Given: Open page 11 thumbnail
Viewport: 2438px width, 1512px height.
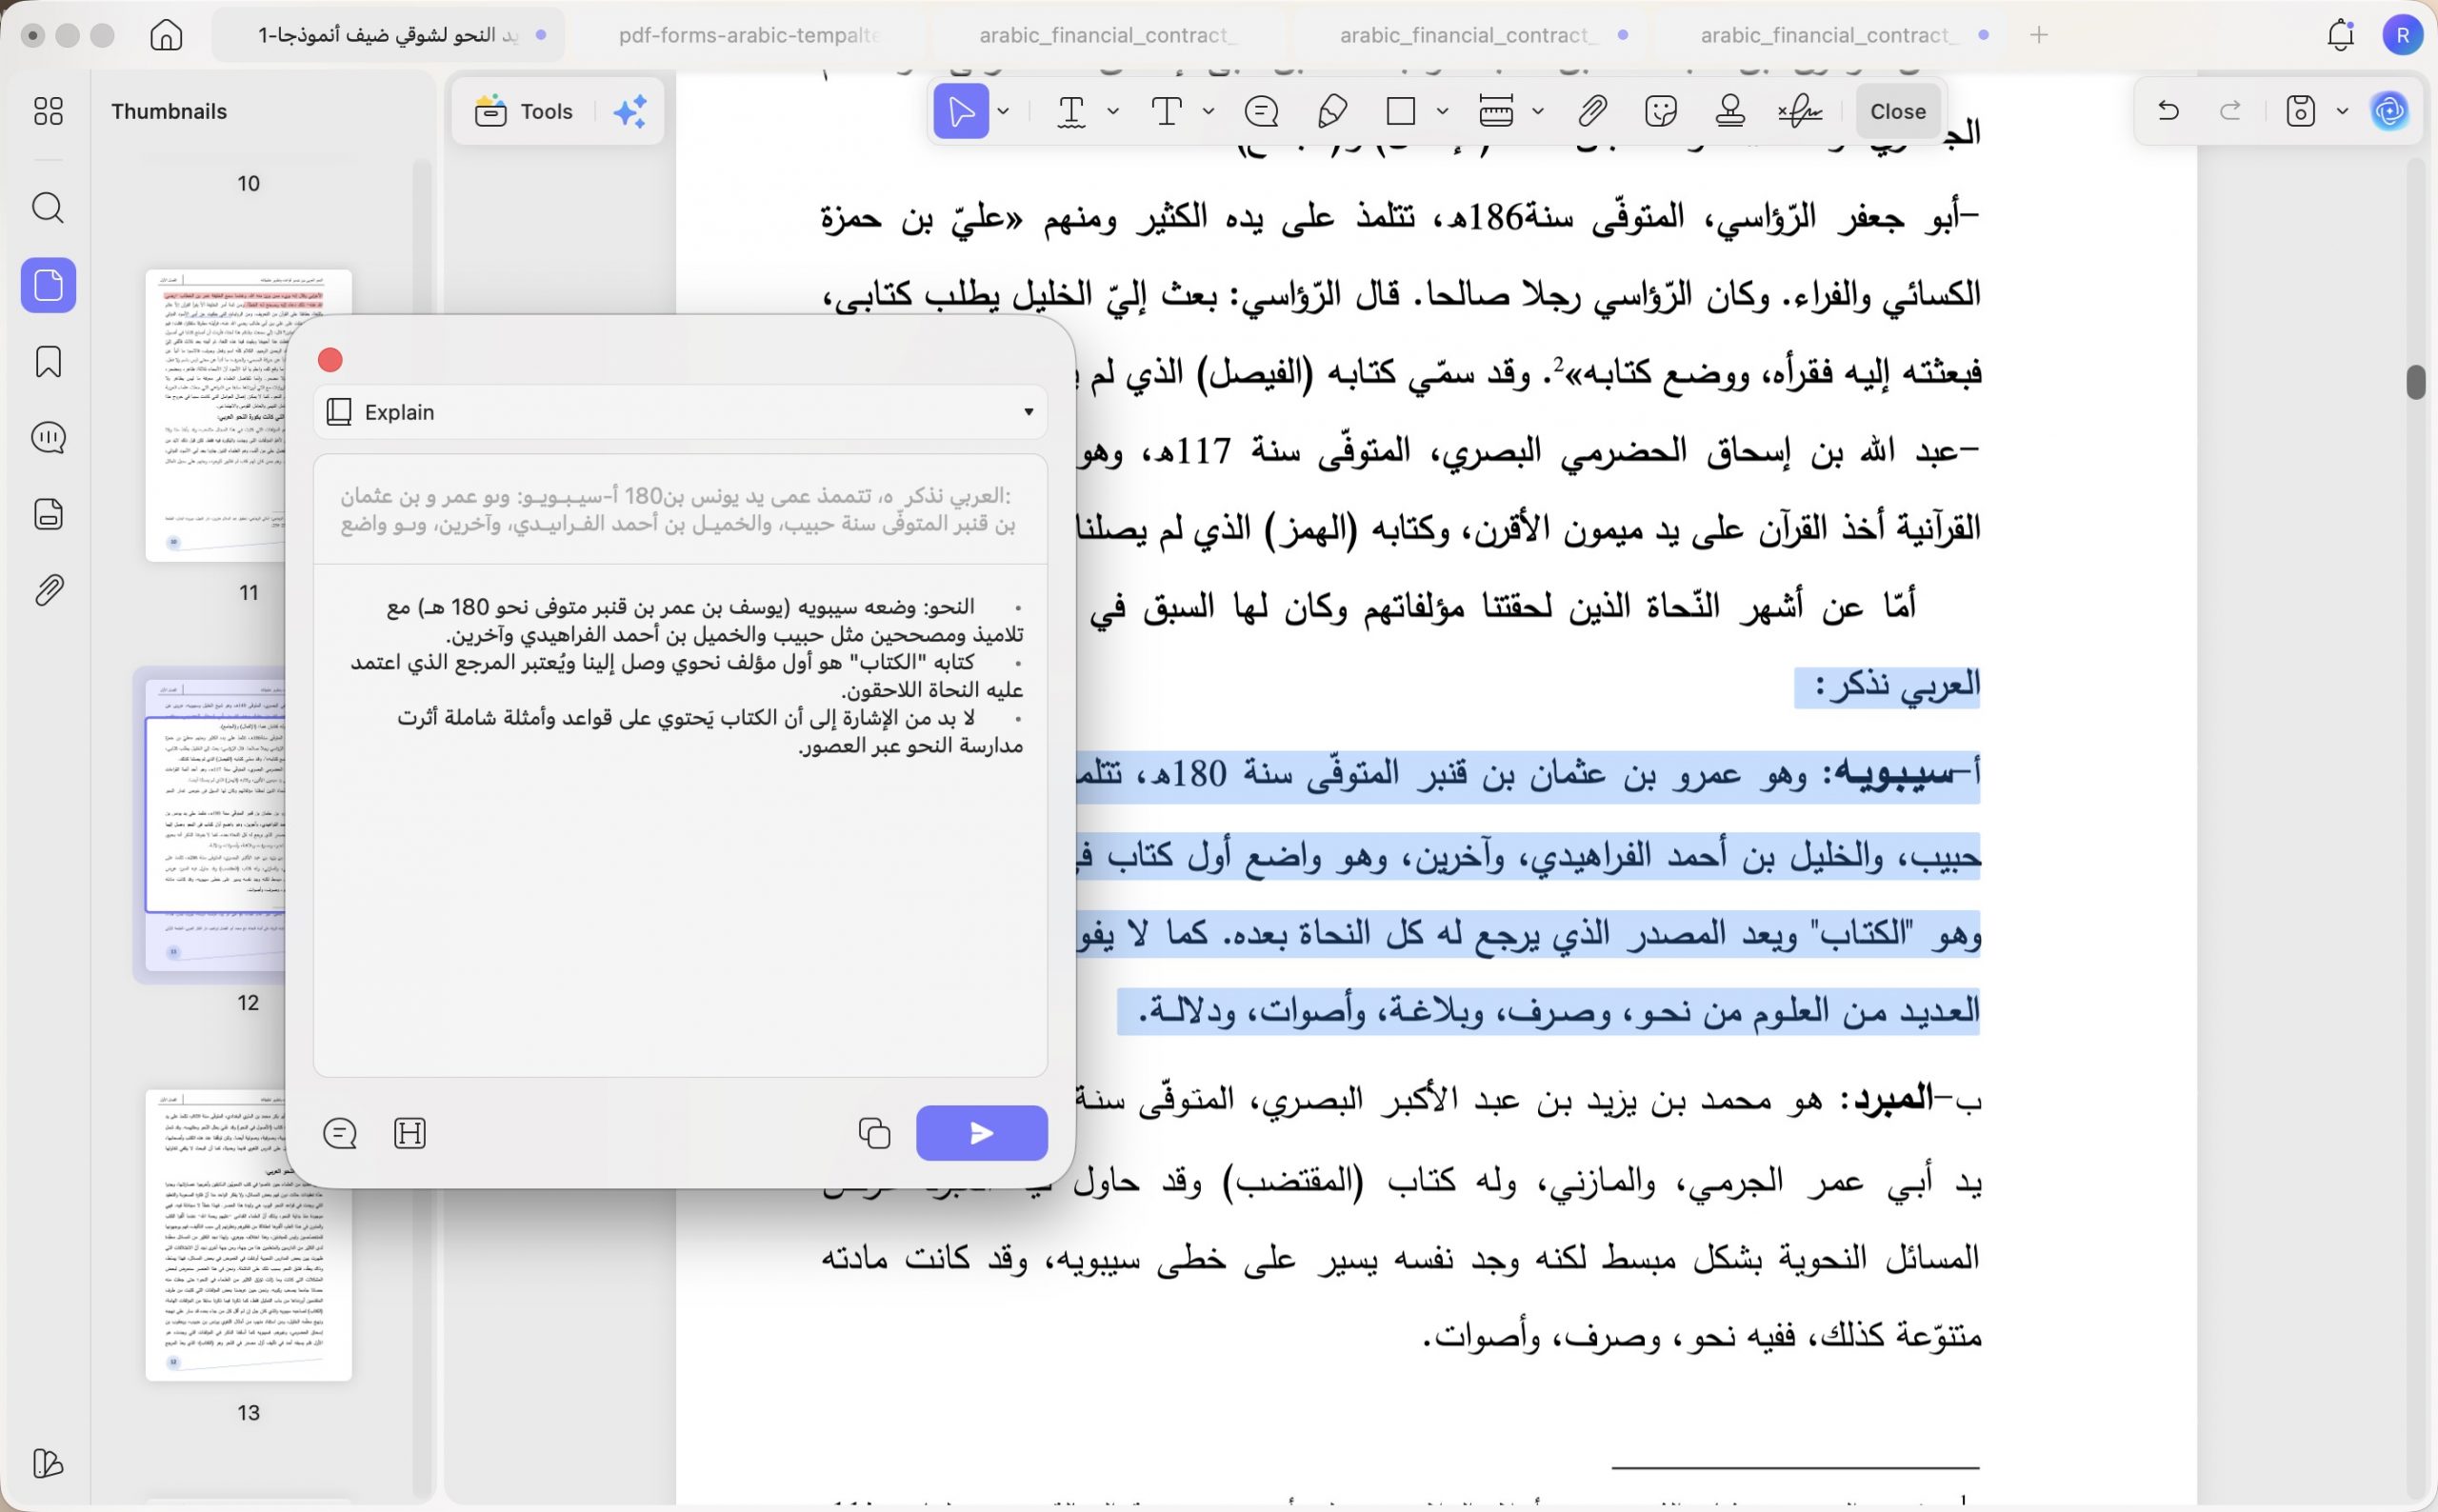Looking at the screenshot, I should click(248, 415).
